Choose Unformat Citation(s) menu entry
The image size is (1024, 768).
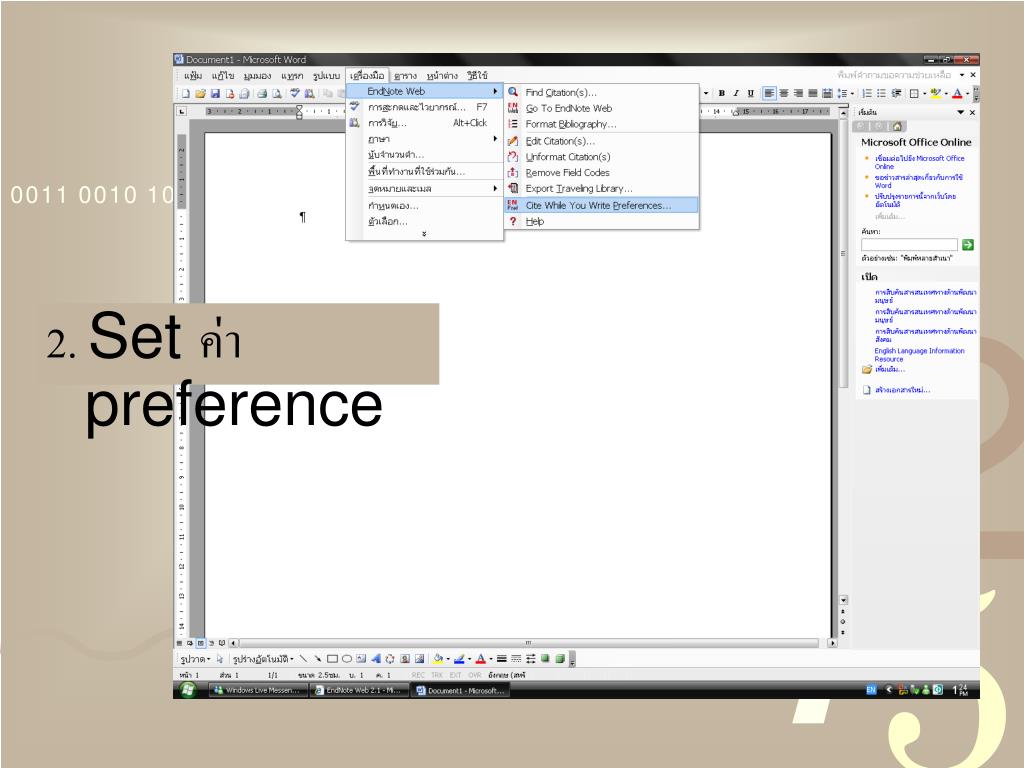coord(601,157)
